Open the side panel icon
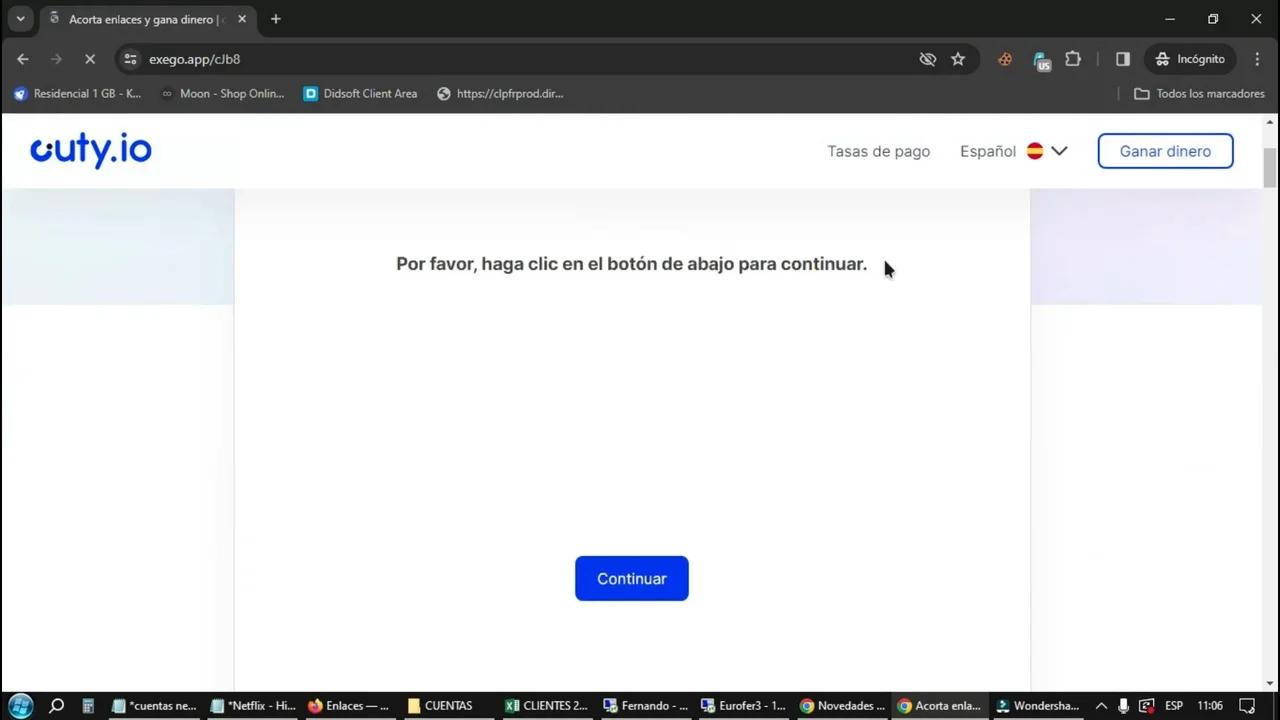Screen dimensions: 1280x720 click(x=1122, y=59)
